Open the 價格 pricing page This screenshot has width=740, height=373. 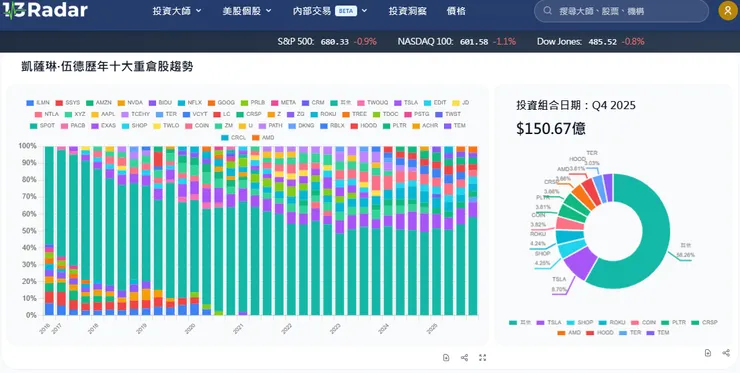click(x=456, y=11)
